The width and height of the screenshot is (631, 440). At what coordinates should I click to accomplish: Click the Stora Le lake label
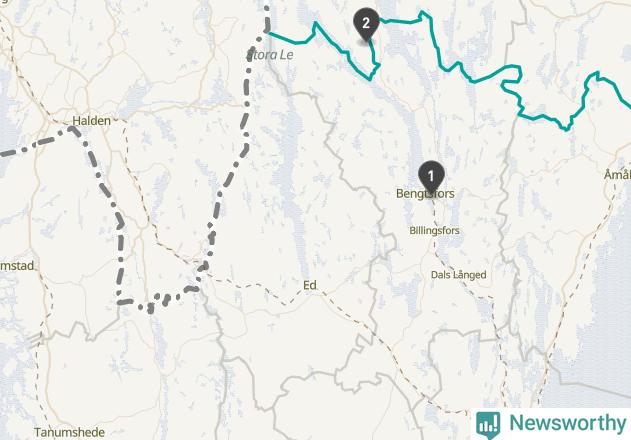(270, 55)
